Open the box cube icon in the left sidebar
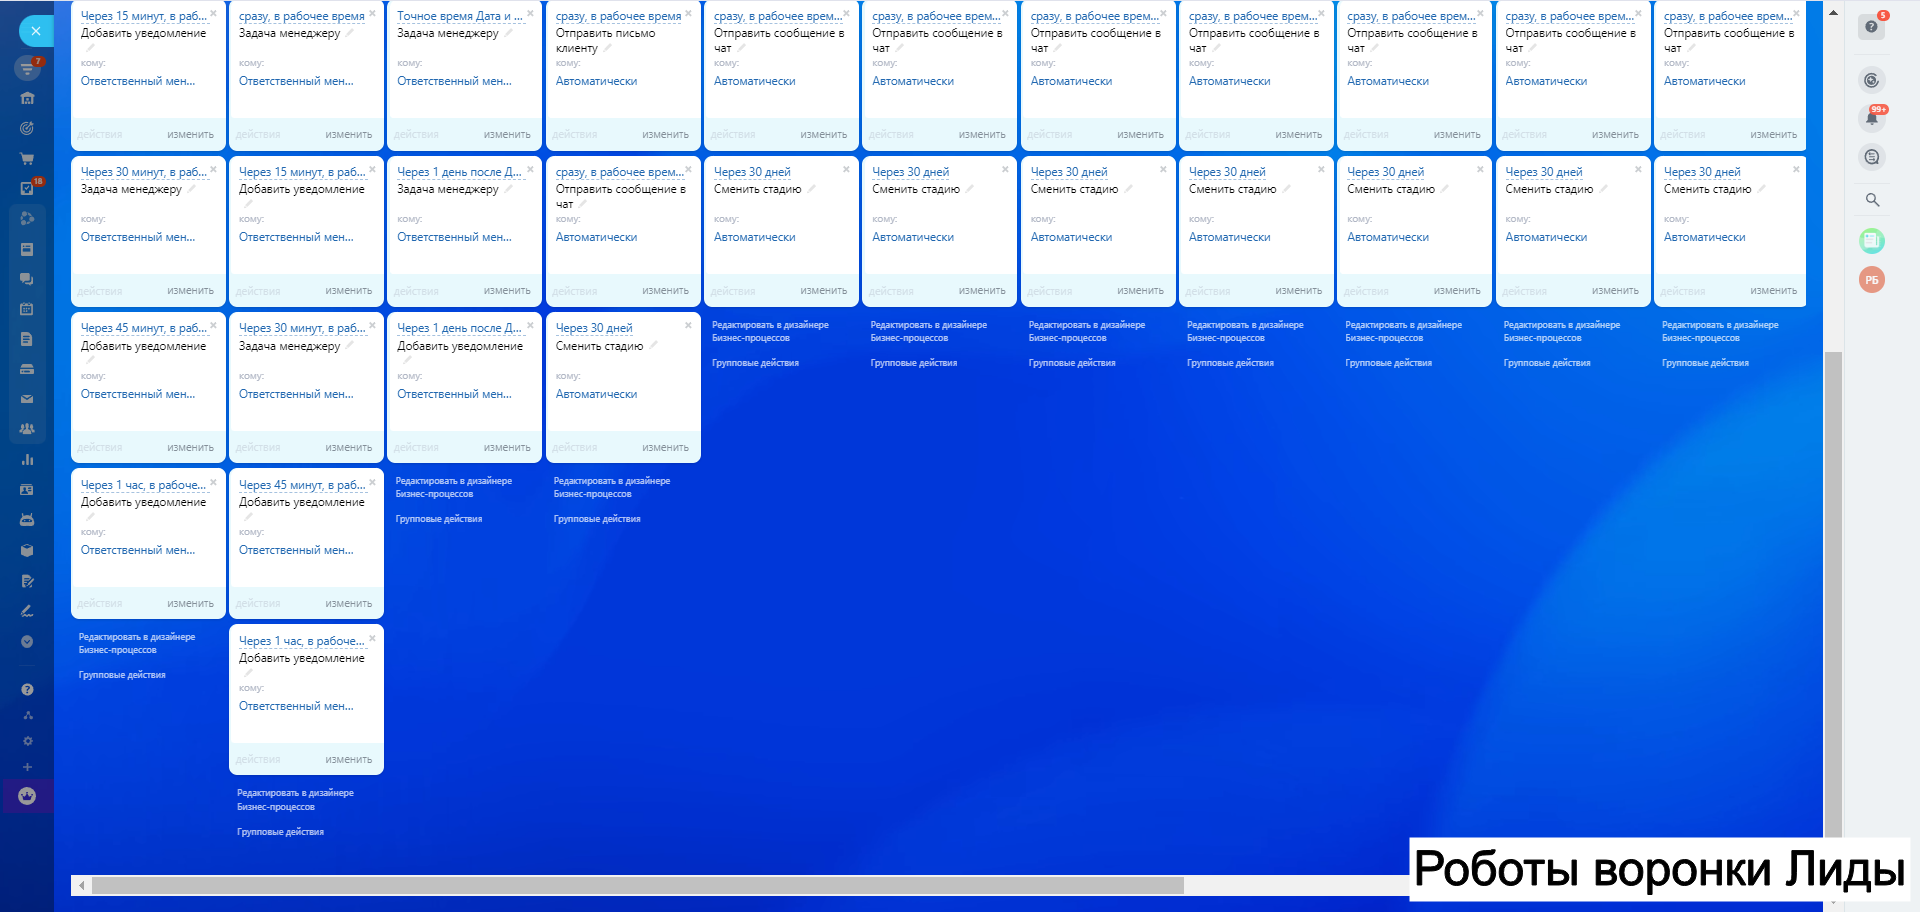The image size is (1920, 912). (27, 550)
